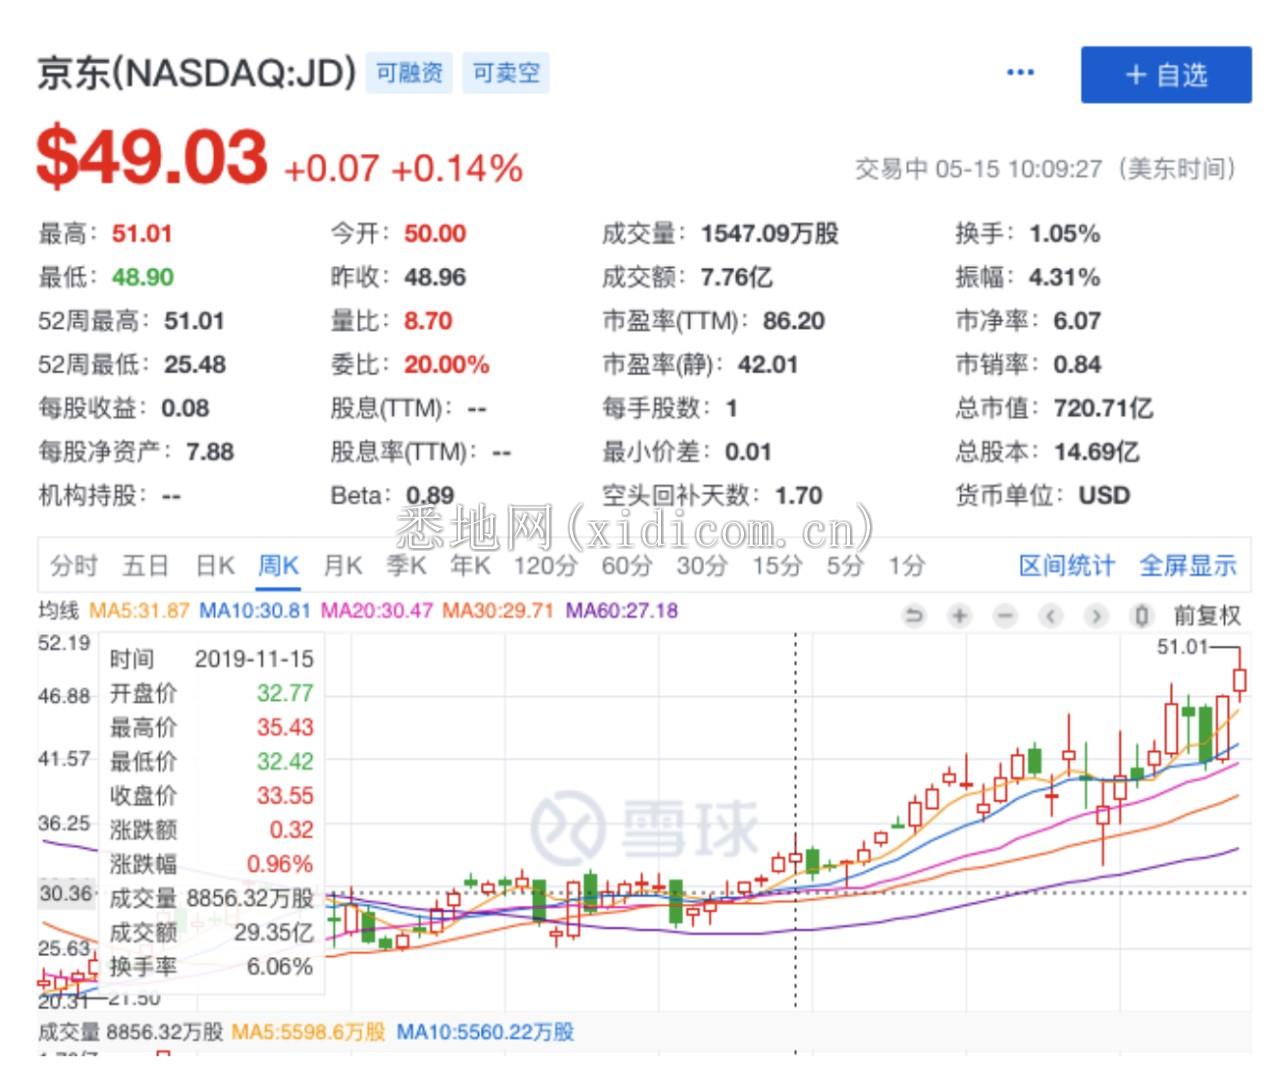Switch to the 日K tab
This screenshot has height=1068, width=1280.
click(215, 565)
